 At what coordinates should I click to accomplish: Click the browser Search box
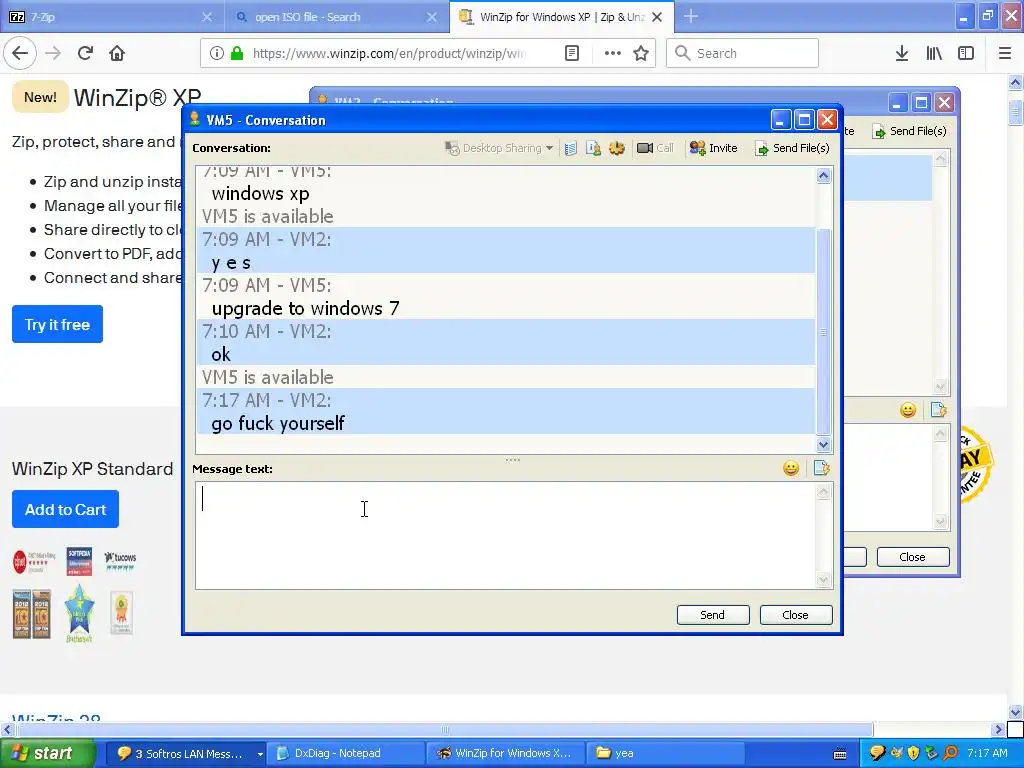coord(743,53)
